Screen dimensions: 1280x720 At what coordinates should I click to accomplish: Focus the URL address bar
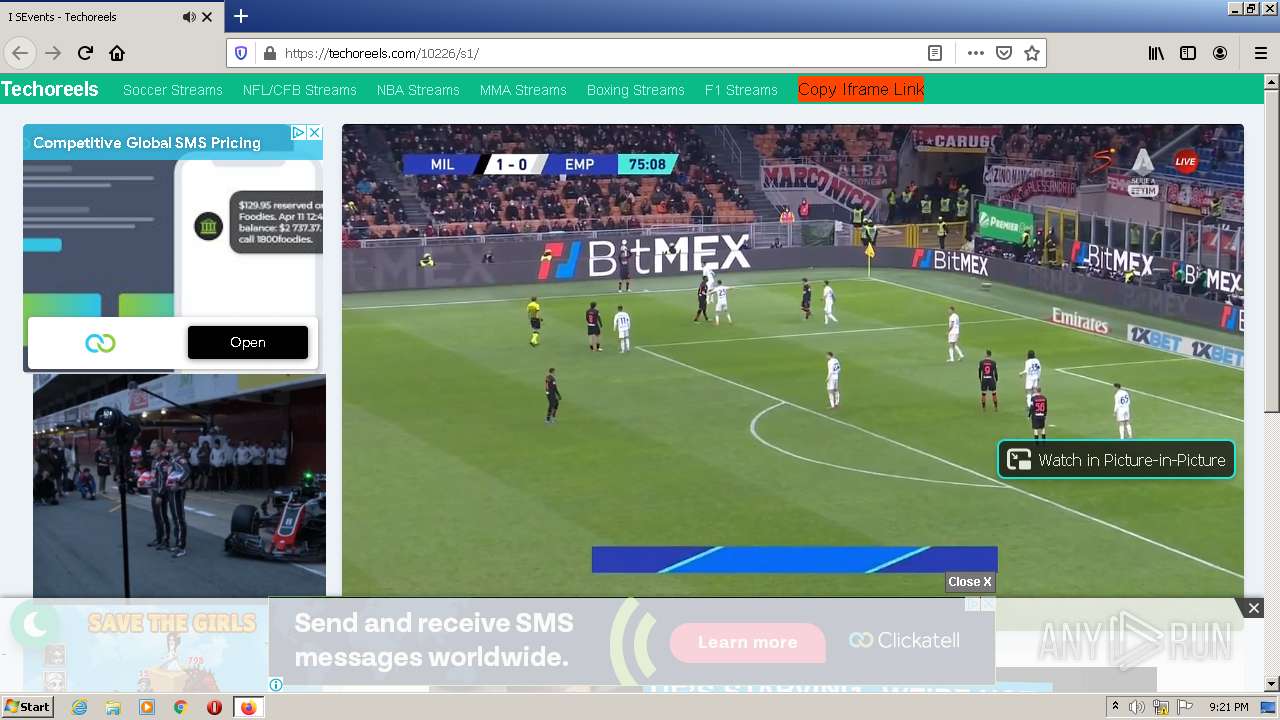(x=600, y=53)
